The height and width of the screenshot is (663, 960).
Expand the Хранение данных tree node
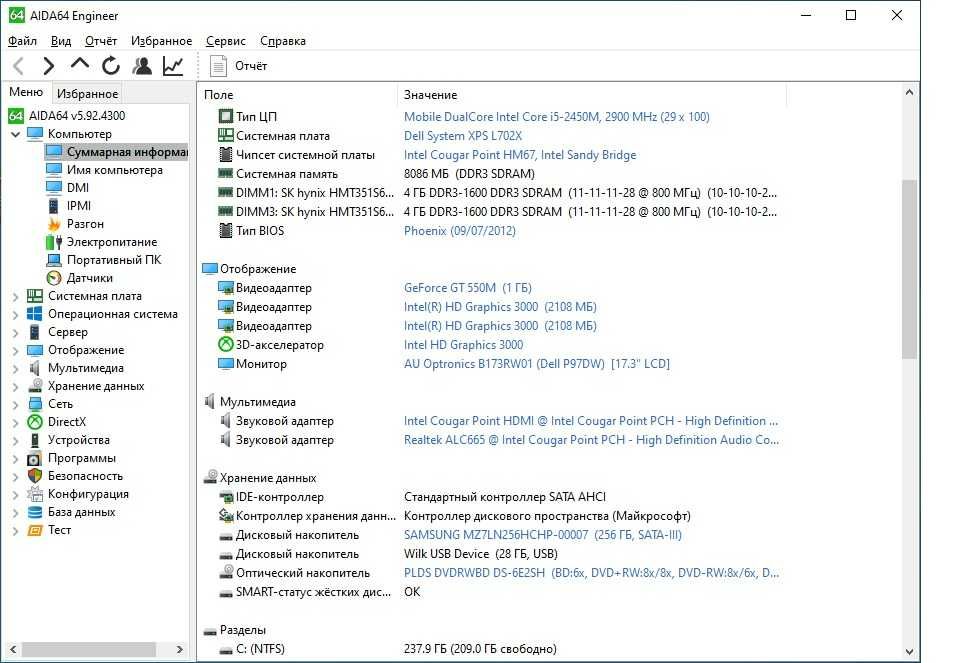tap(16, 387)
